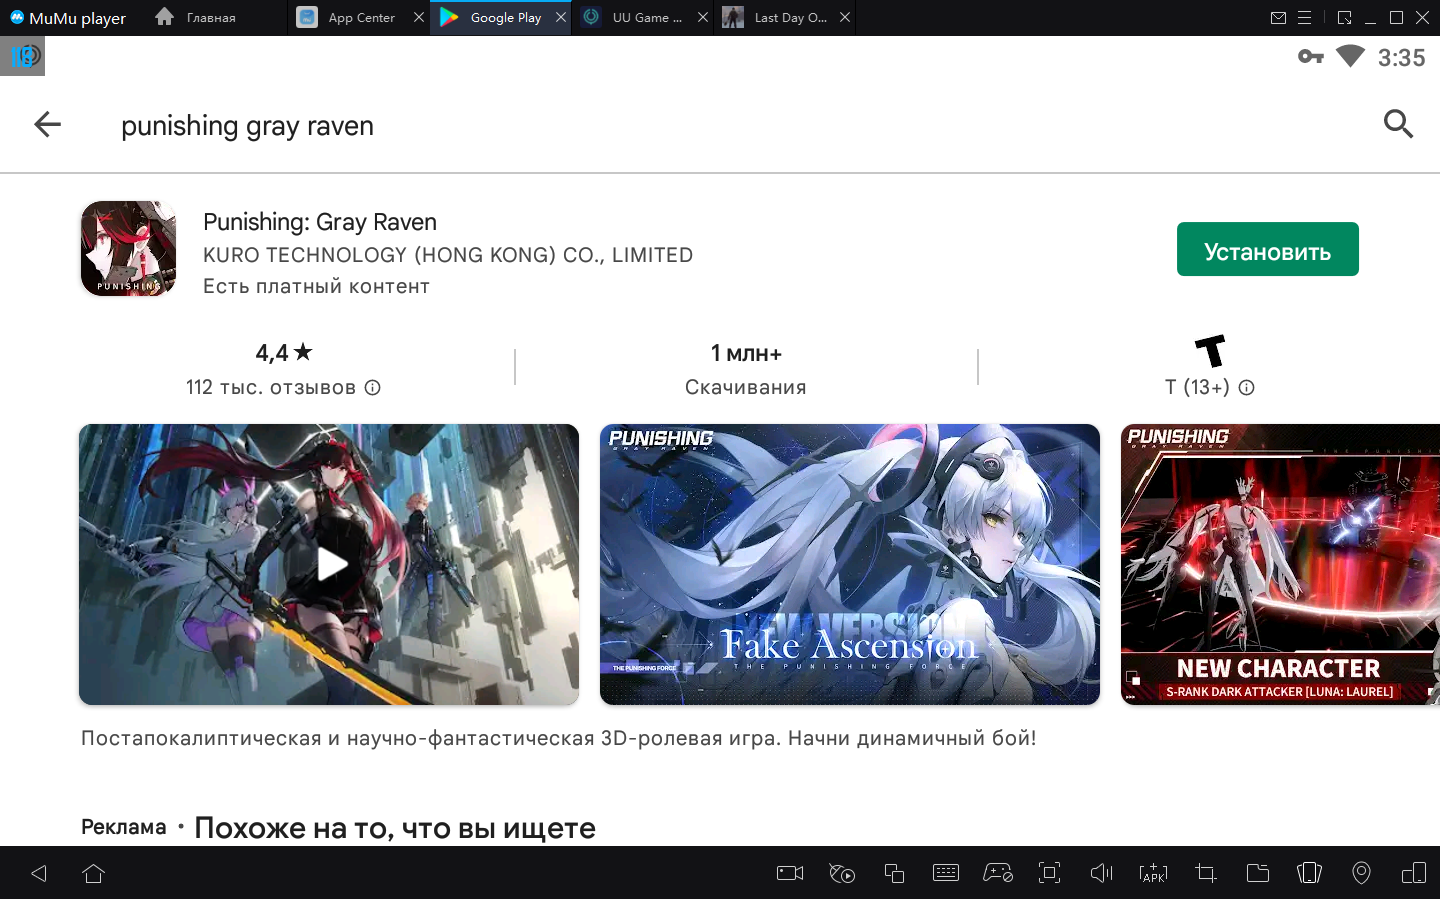Viewport: 1440px width, 899px height.
Task: Close the UU Game tab
Action: (x=703, y=18)
